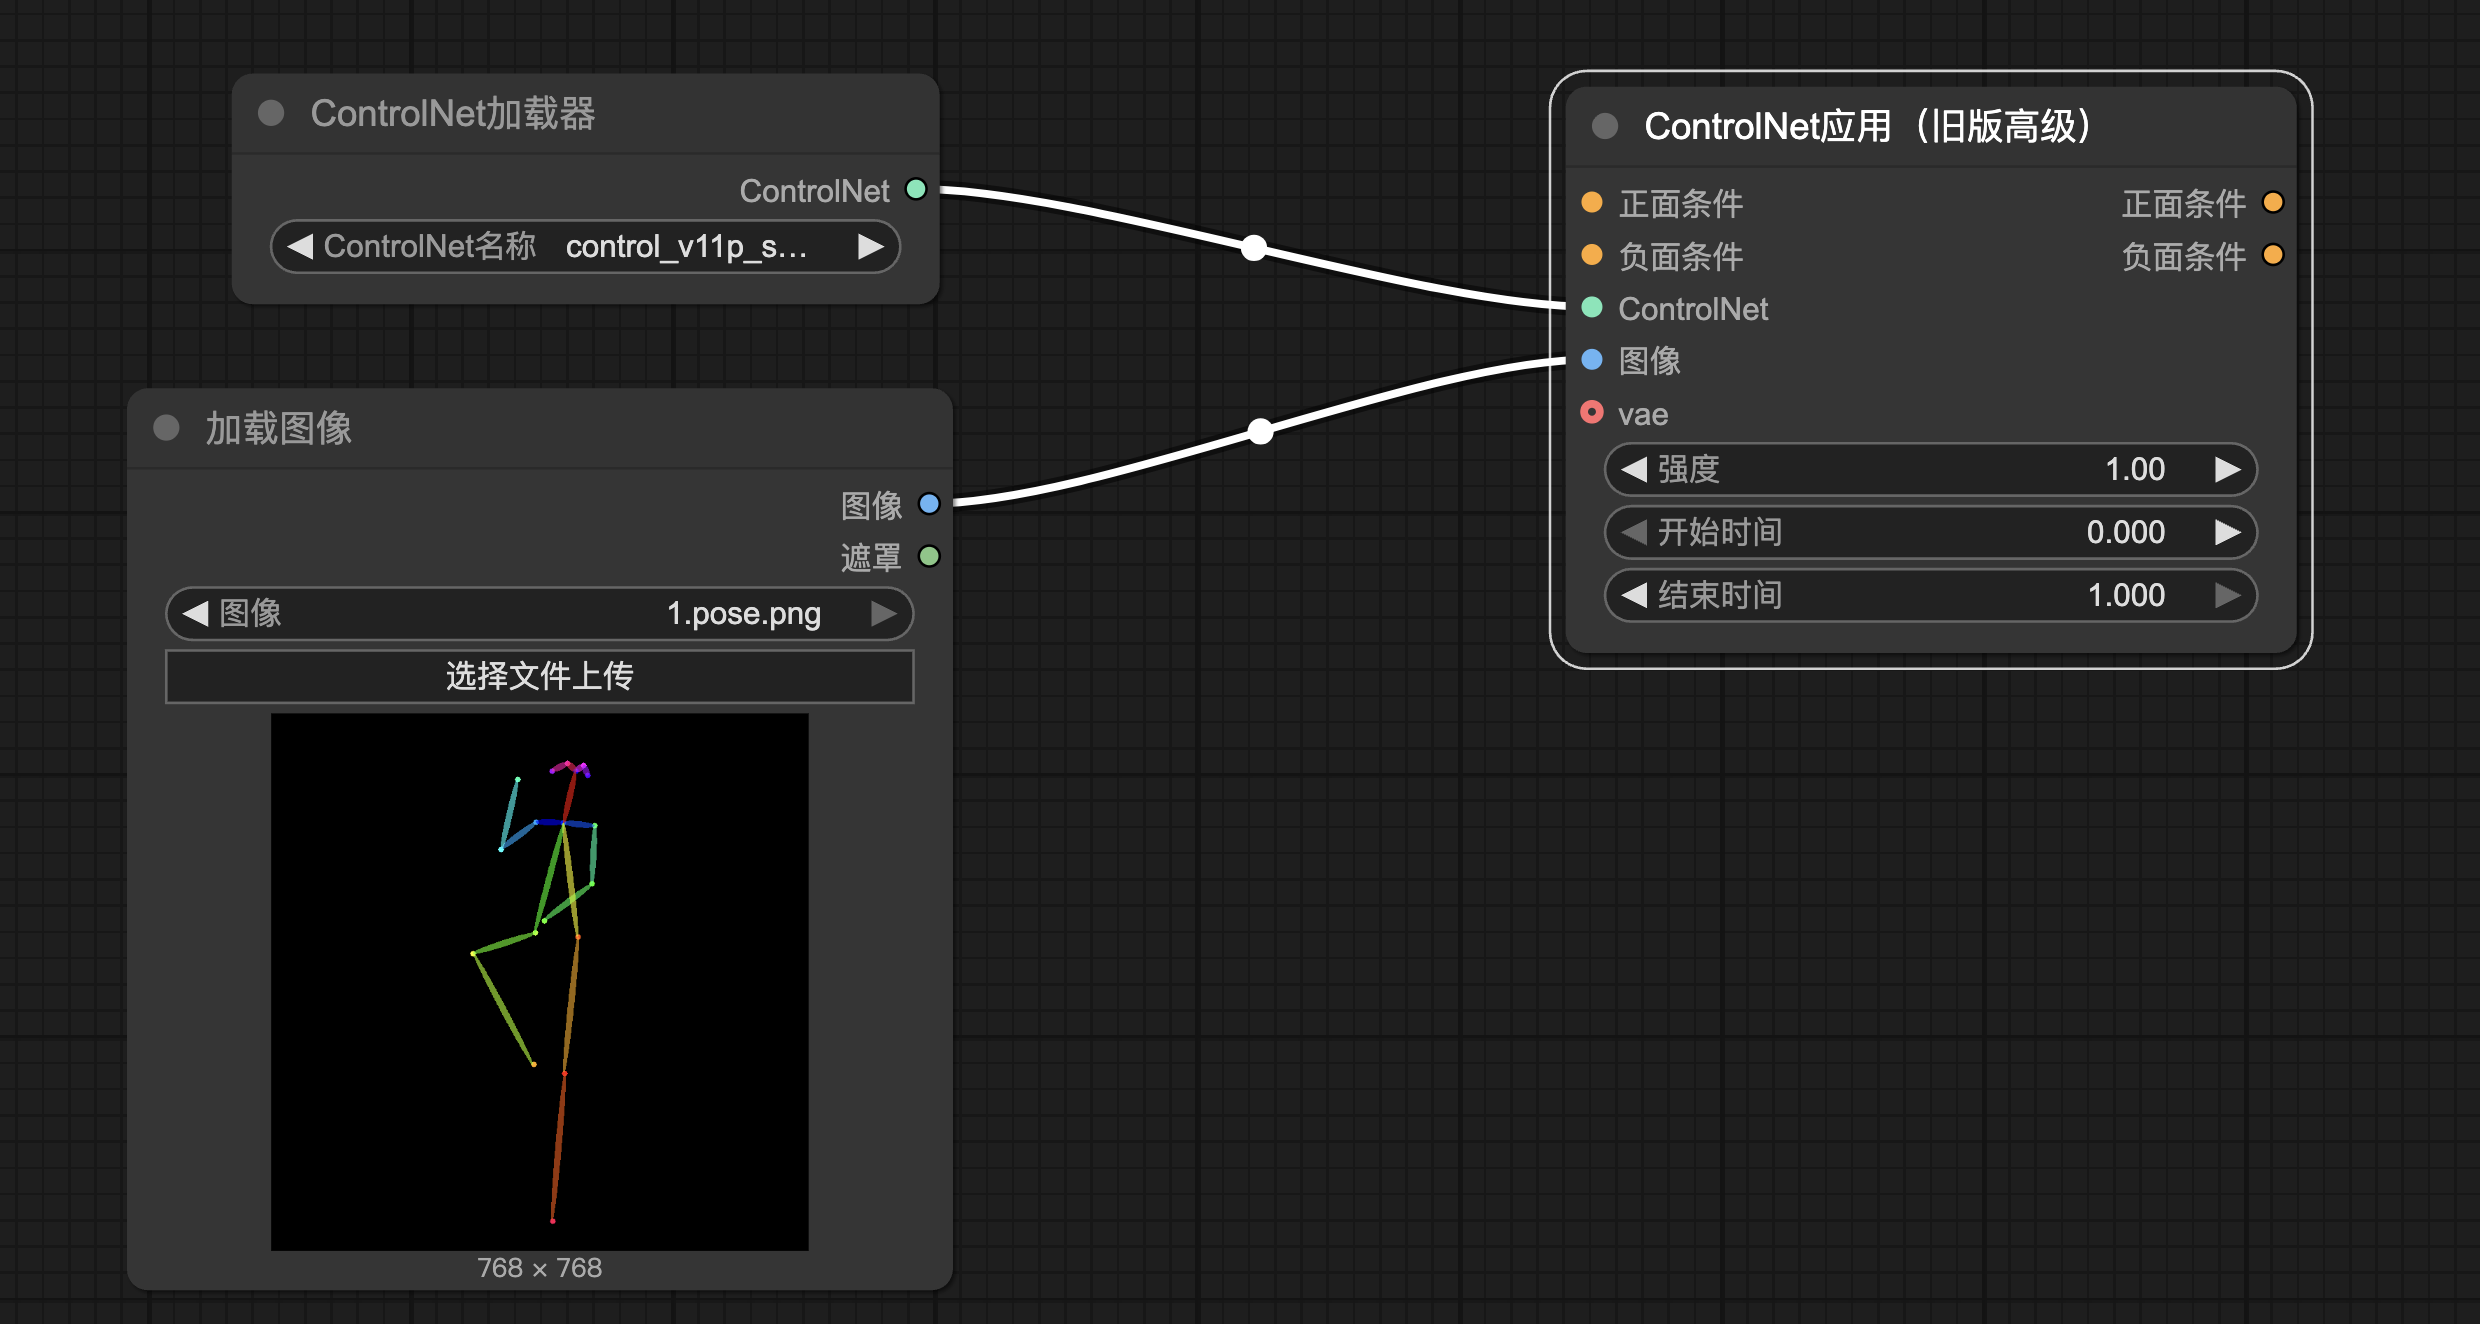This screenshot has height=1324, width=2480.
Task: Open the 图像 file dropdown showing 1.pose.png
Action: pos(540,613)
